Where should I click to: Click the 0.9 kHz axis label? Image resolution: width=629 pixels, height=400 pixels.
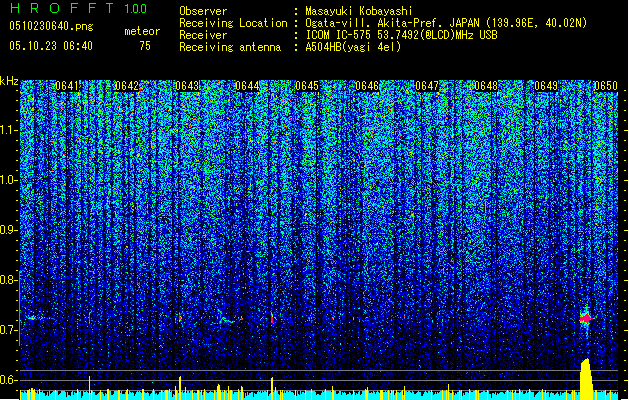pos(8,230)
